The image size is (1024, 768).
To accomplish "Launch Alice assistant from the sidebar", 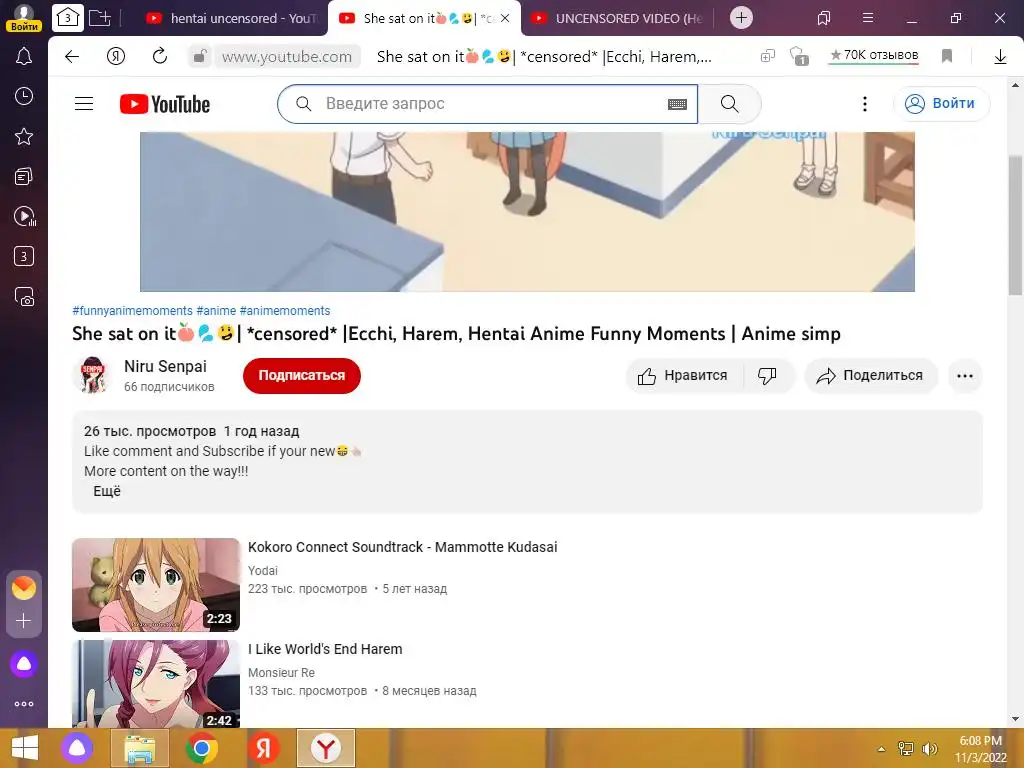I will 24,664.
